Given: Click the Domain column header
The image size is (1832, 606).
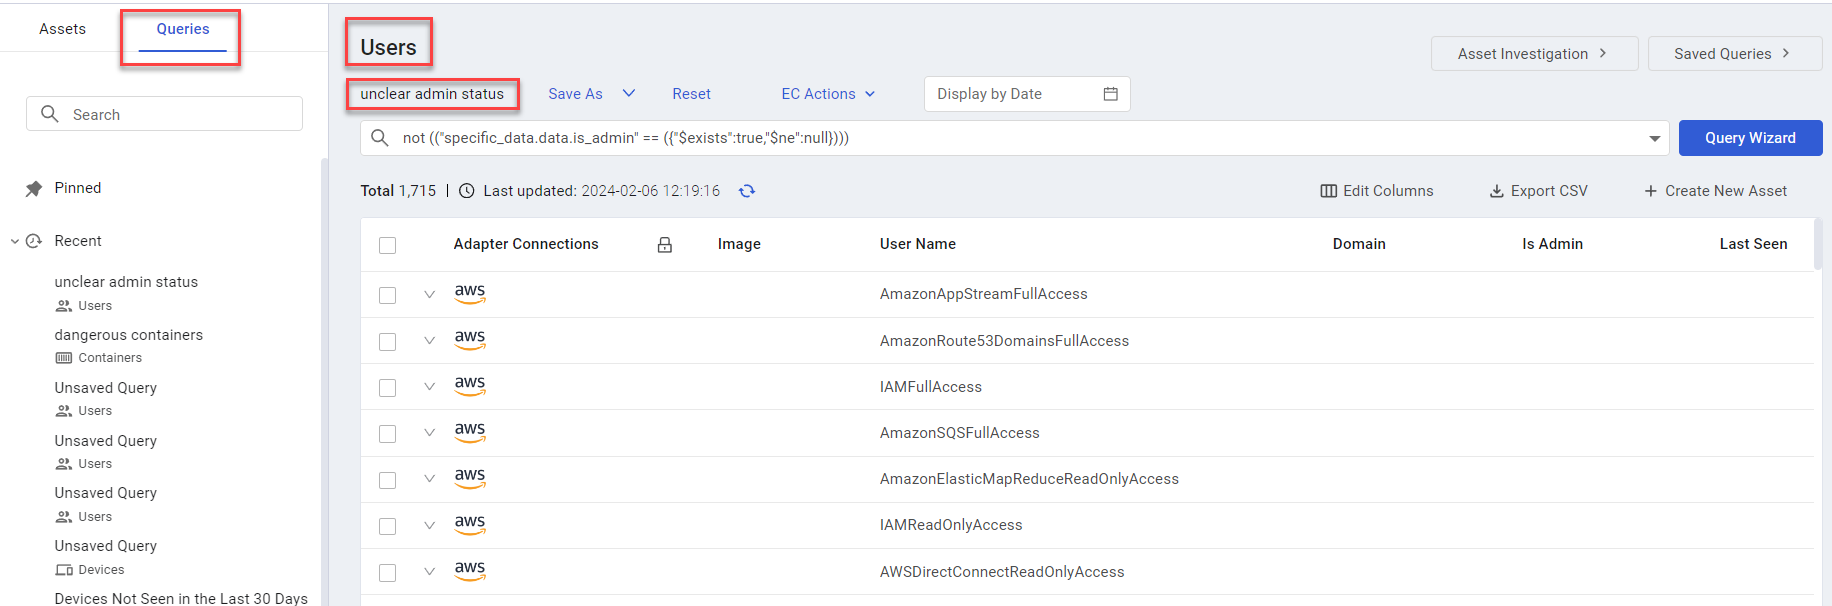Looking at the screenshot, I should (1359, 244).
